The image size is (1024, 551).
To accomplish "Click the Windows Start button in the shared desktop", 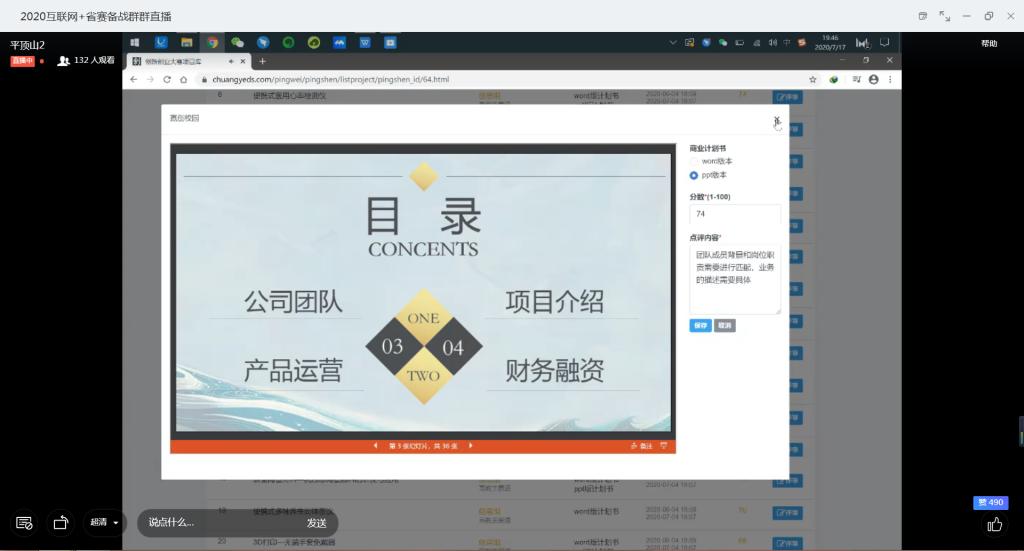I will 135,42.
